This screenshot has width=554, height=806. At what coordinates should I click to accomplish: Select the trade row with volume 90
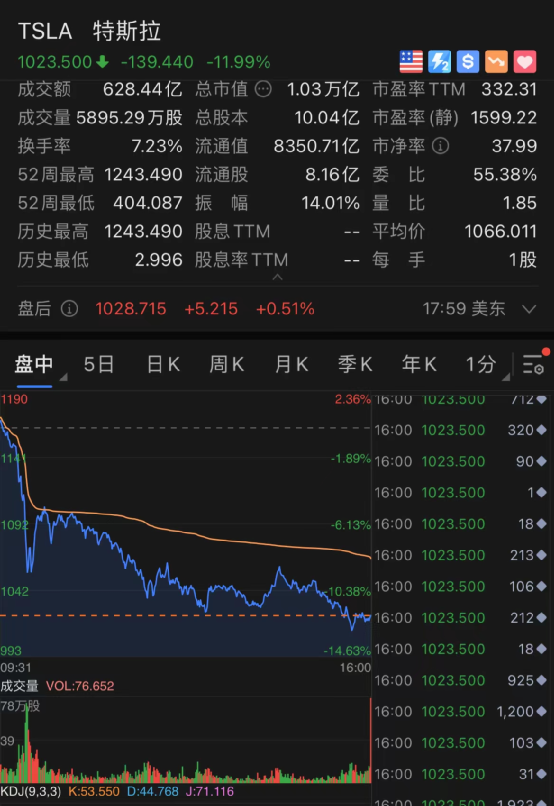pyautogui.click(x=460, y=462)
